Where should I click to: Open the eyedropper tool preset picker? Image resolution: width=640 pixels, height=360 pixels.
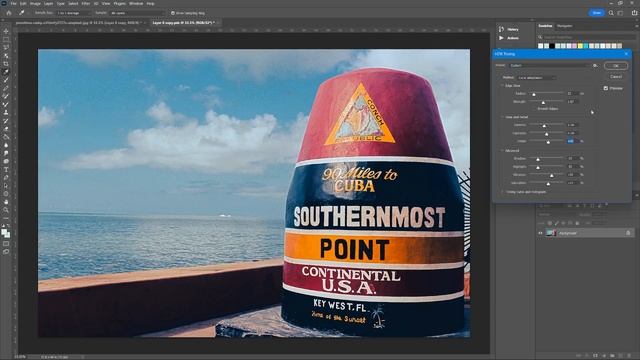22,13
